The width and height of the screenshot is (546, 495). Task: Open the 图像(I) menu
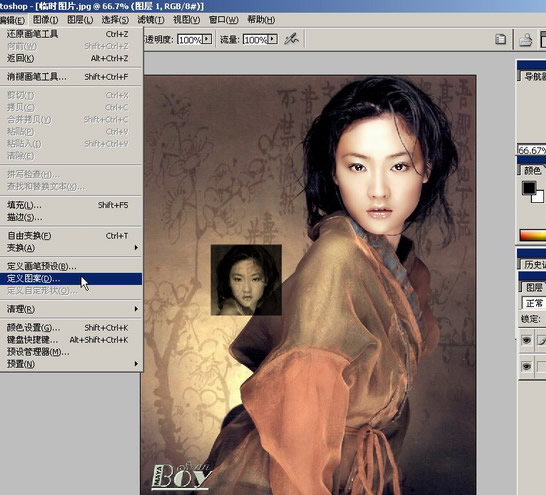tap(45, 20)
